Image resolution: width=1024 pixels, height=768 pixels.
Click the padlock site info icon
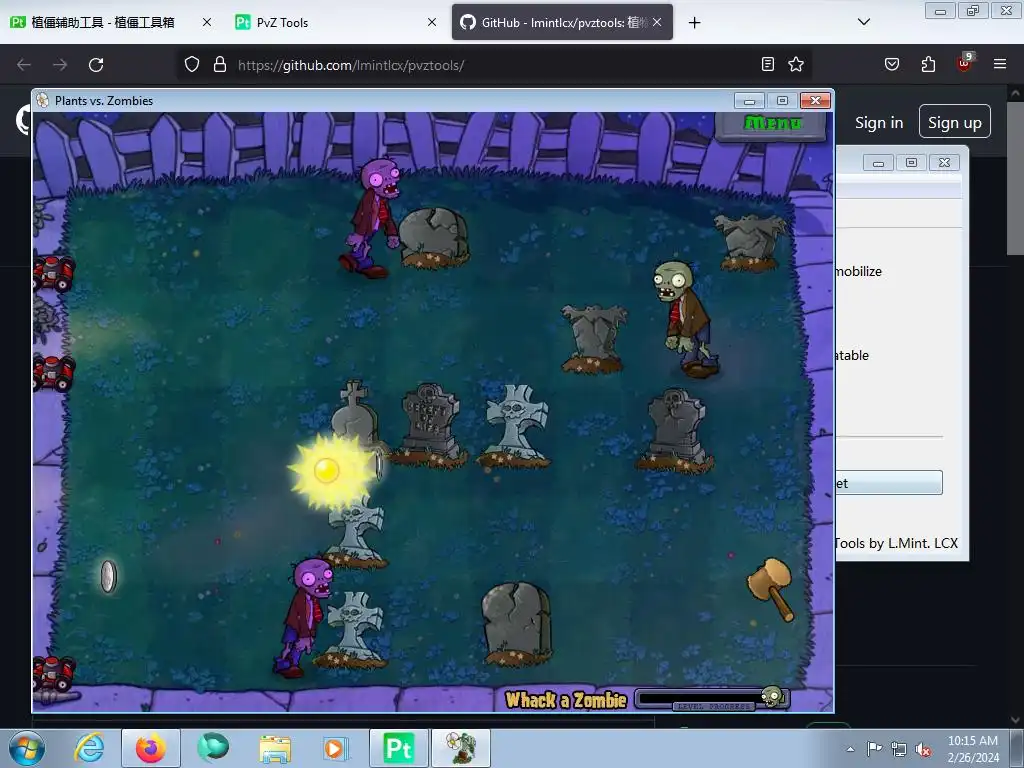pos(220,64)
